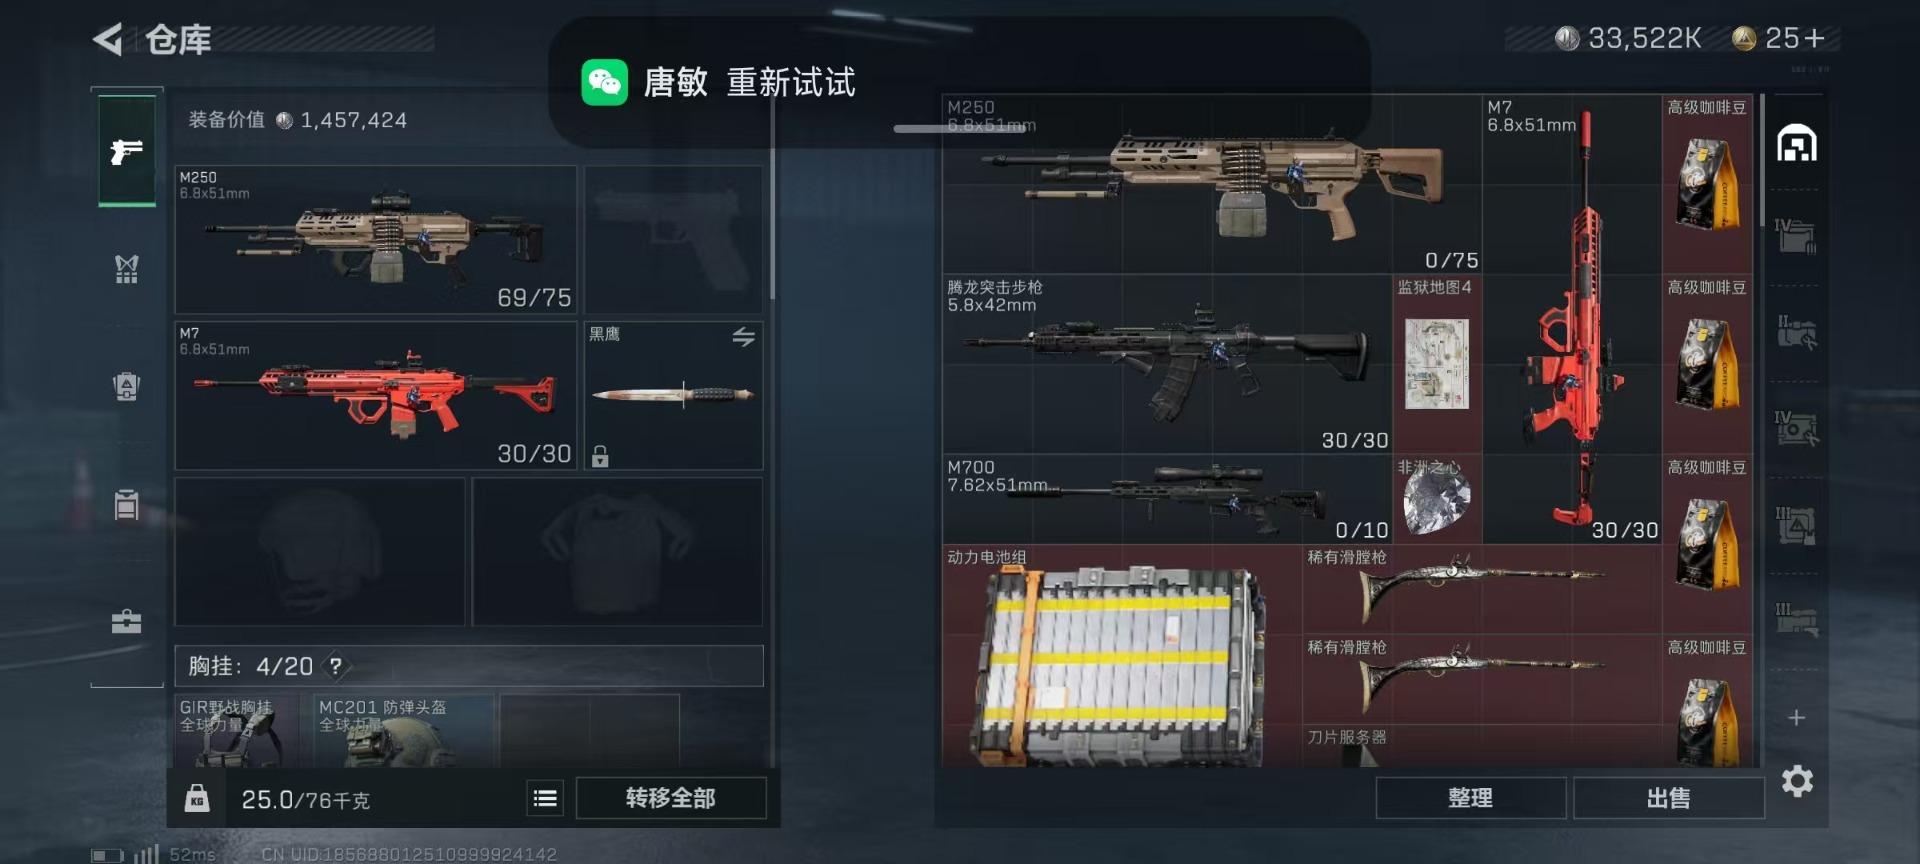
Task: Toggle the lock on 黑鹰 knife slot
Action: tap(600, 456)
